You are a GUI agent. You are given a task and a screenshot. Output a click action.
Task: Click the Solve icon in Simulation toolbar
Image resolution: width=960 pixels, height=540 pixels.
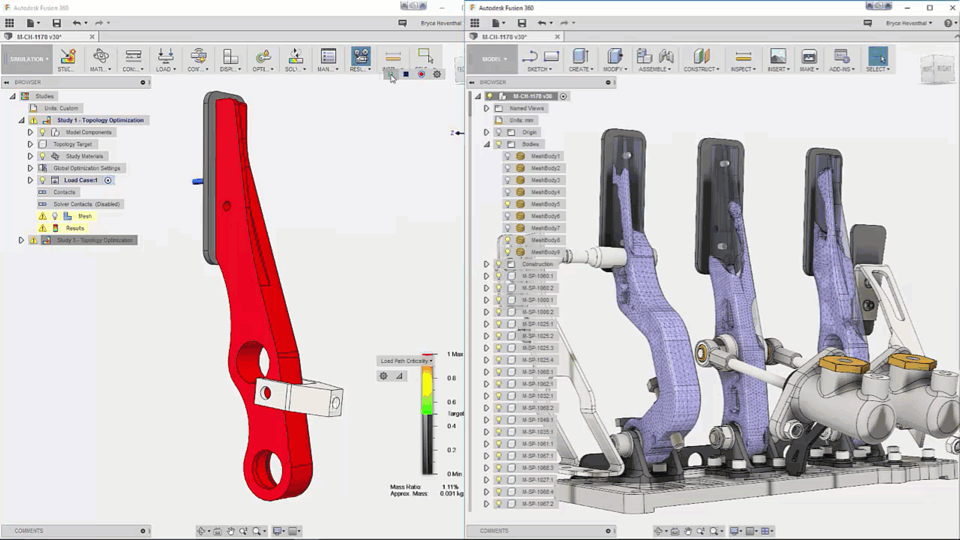point(295,58)
